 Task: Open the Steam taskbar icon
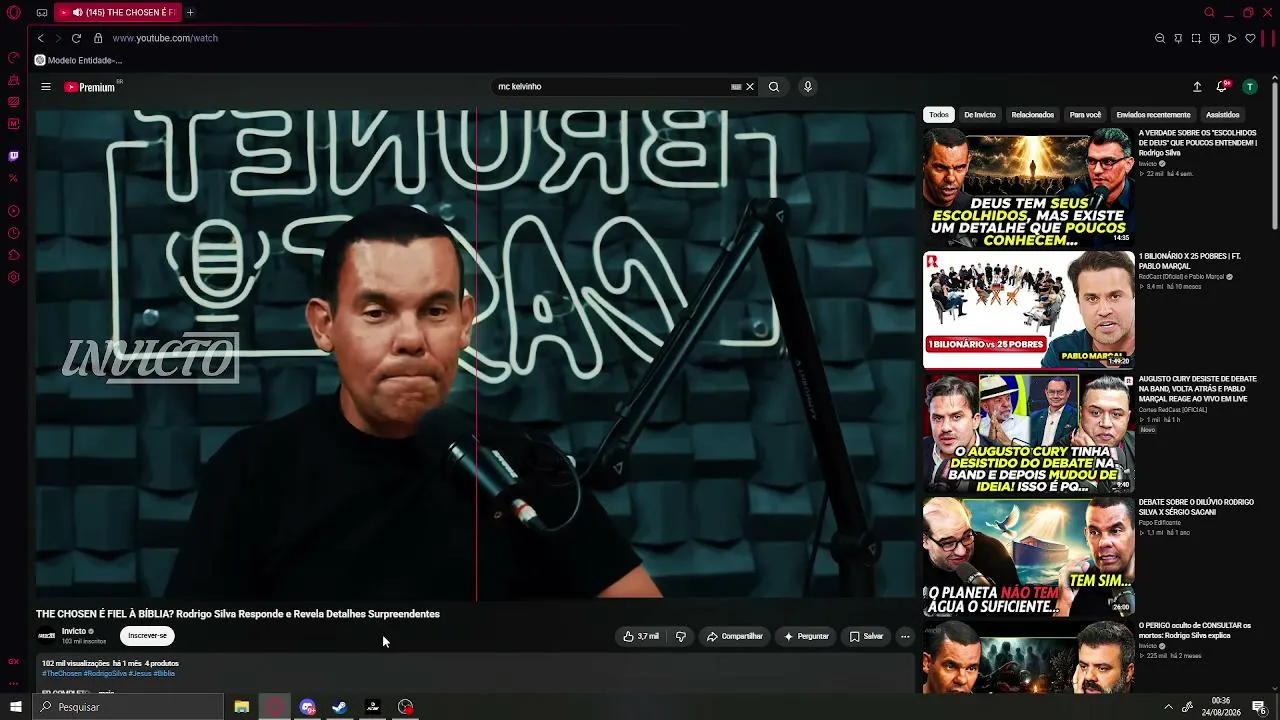[x=340, y=707]
